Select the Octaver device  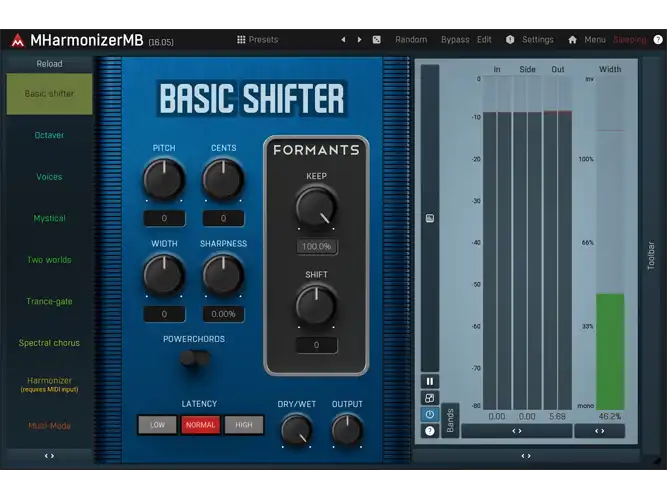point(49,135)
